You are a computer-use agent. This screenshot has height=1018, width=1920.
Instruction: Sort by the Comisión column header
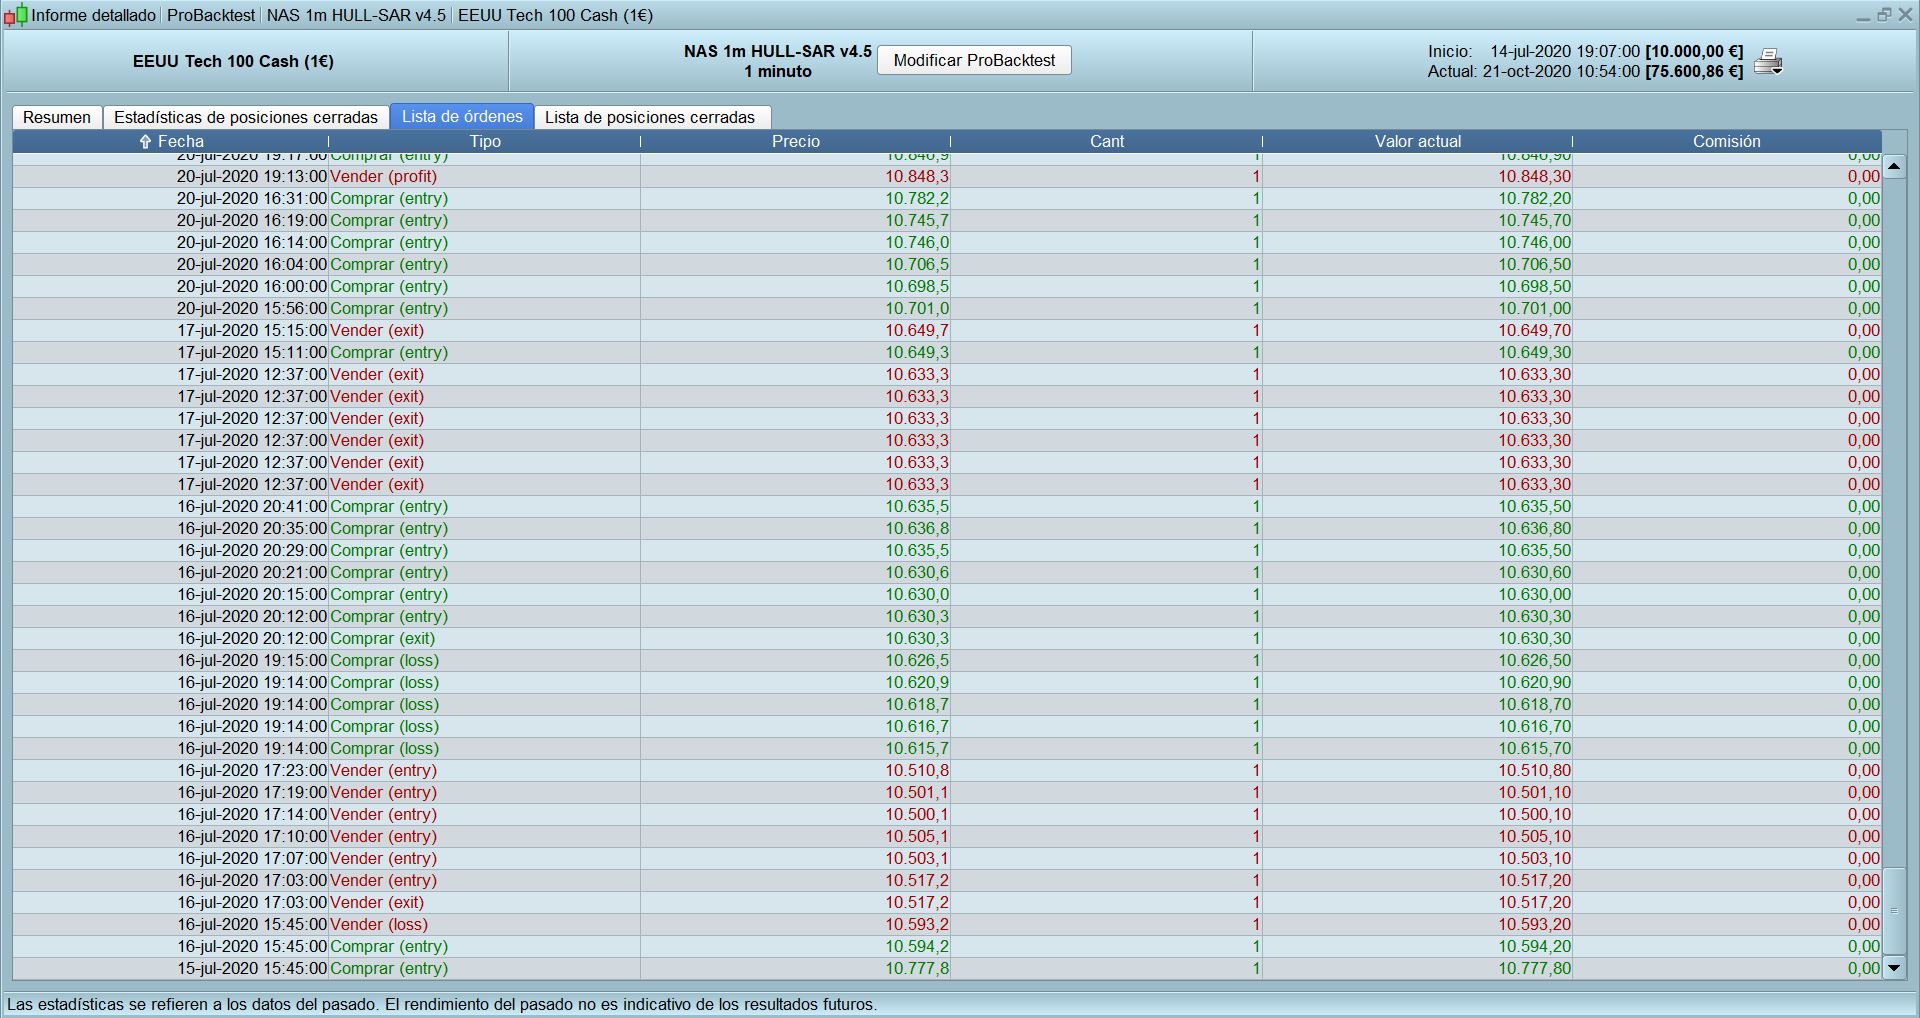(x=1727, y=142)
